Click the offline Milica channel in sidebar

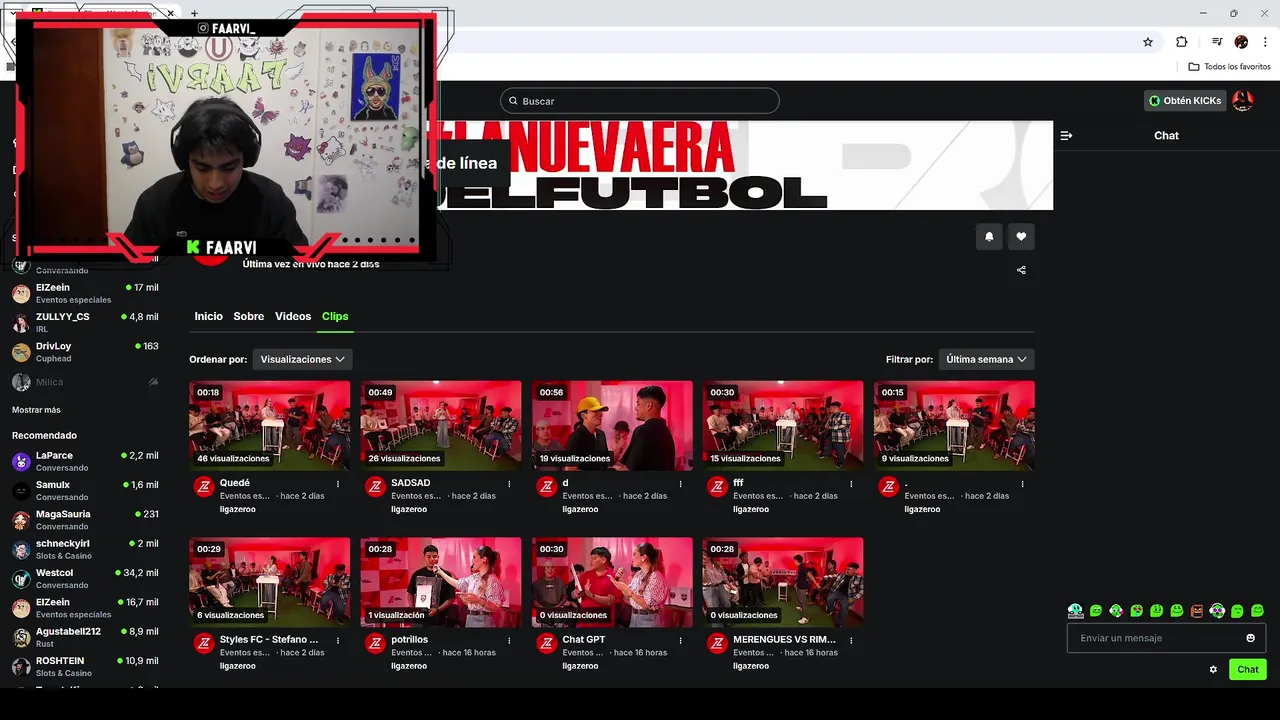85,382
